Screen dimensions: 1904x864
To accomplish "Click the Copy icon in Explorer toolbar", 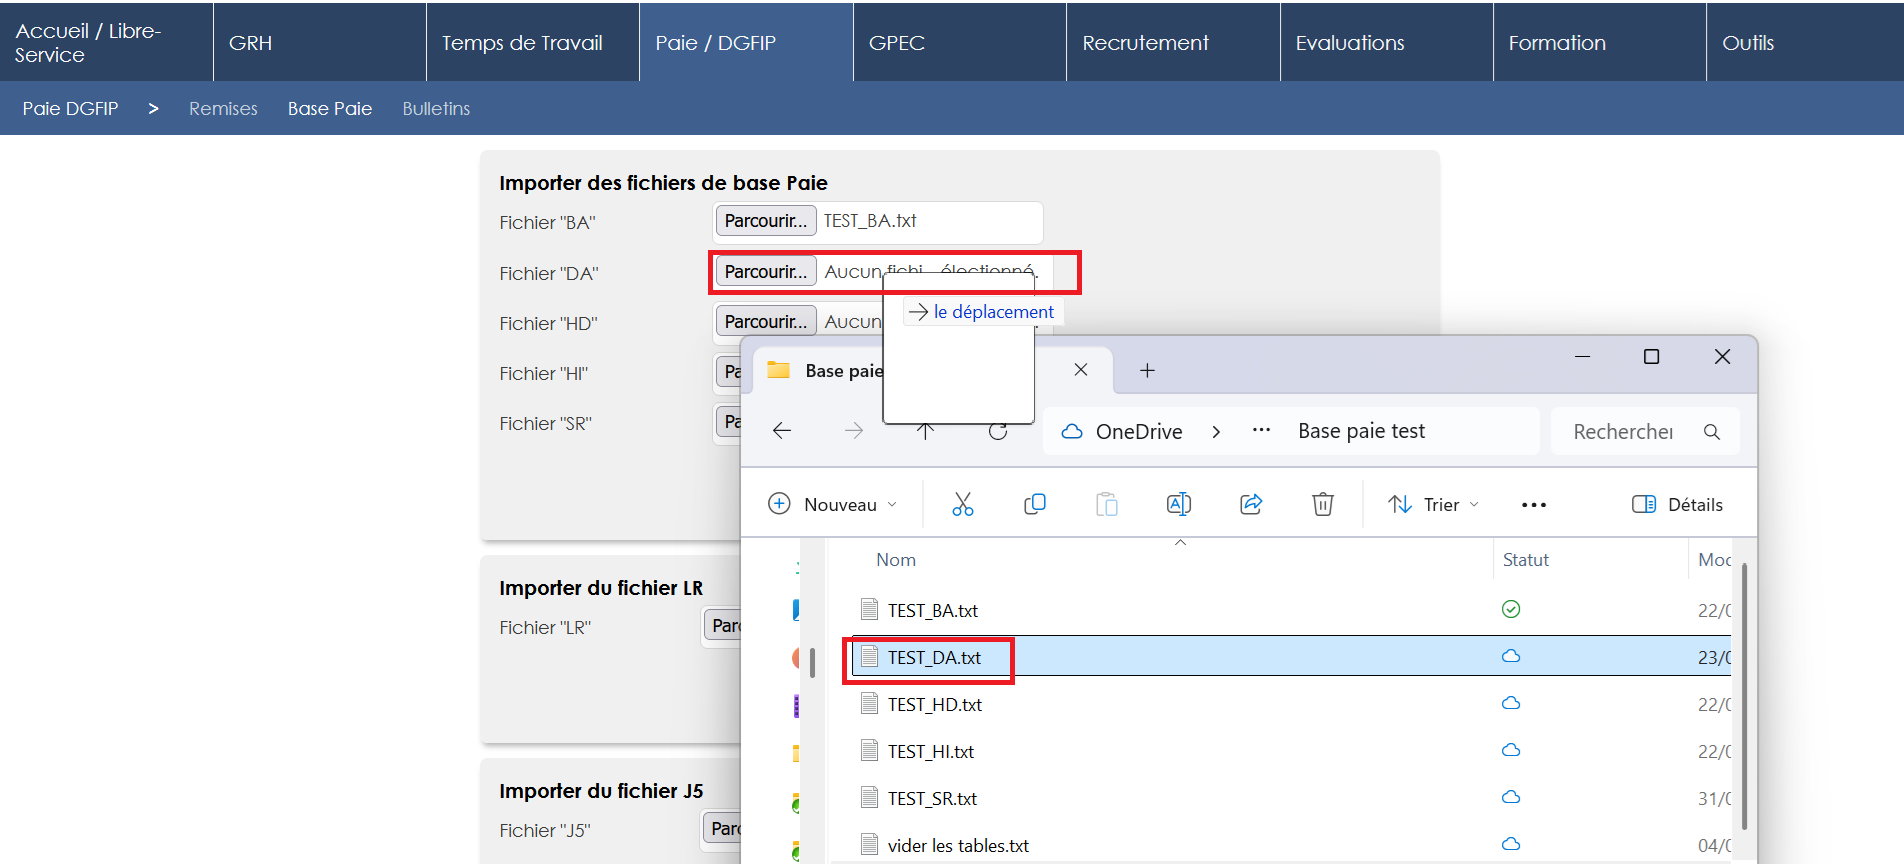I will pos(1034,504).
